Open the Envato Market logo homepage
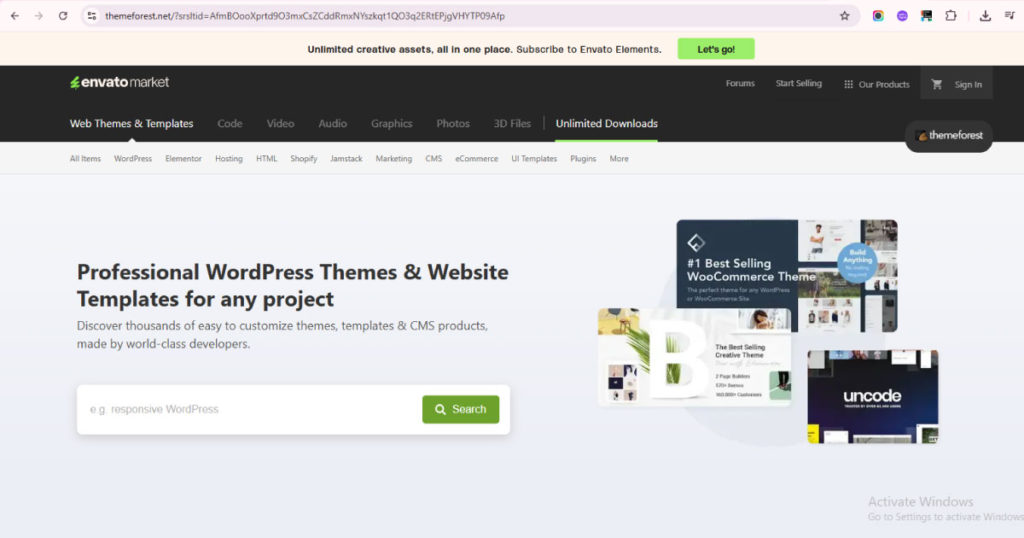 pos(120,82)
